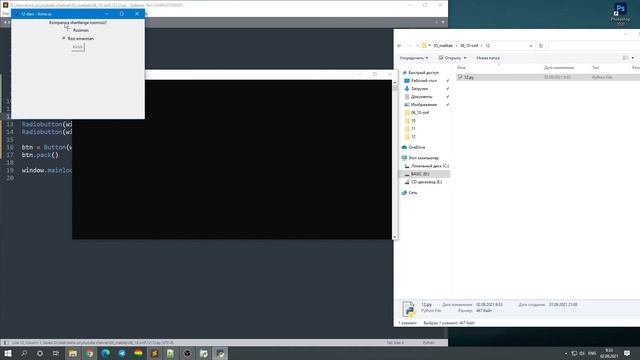Click the Kirish button in tkinter window

pos(78,47)
